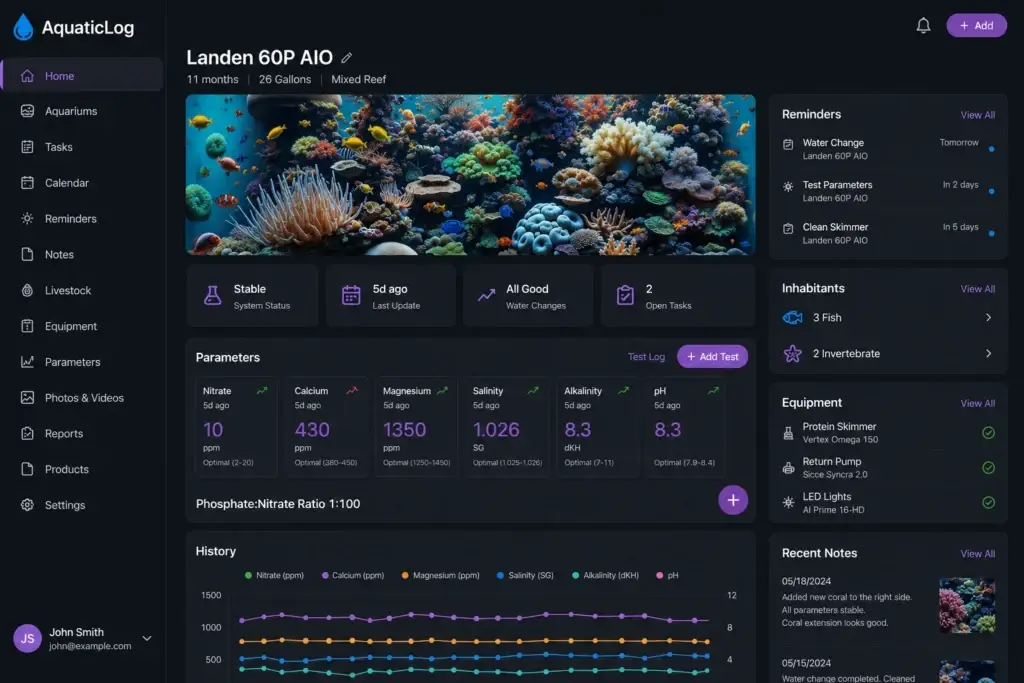Viewport: 1024px width, 683px height.
Task: Click the Water Changes trend icon
Action: pos(487,296)
